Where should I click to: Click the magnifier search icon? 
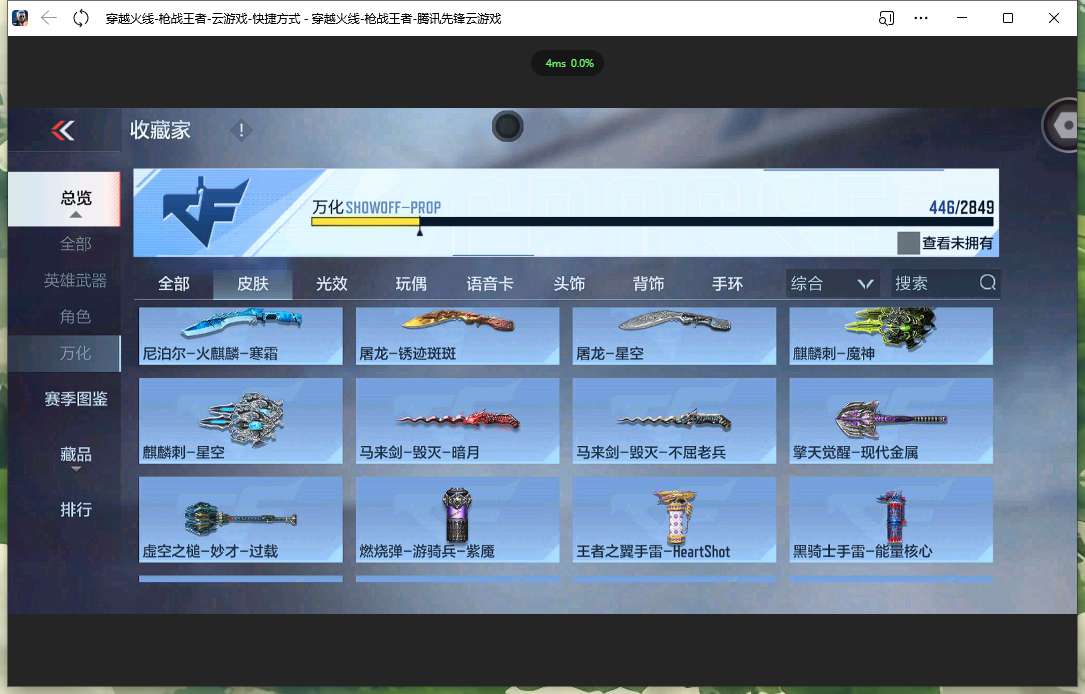(x=987, y=282)
